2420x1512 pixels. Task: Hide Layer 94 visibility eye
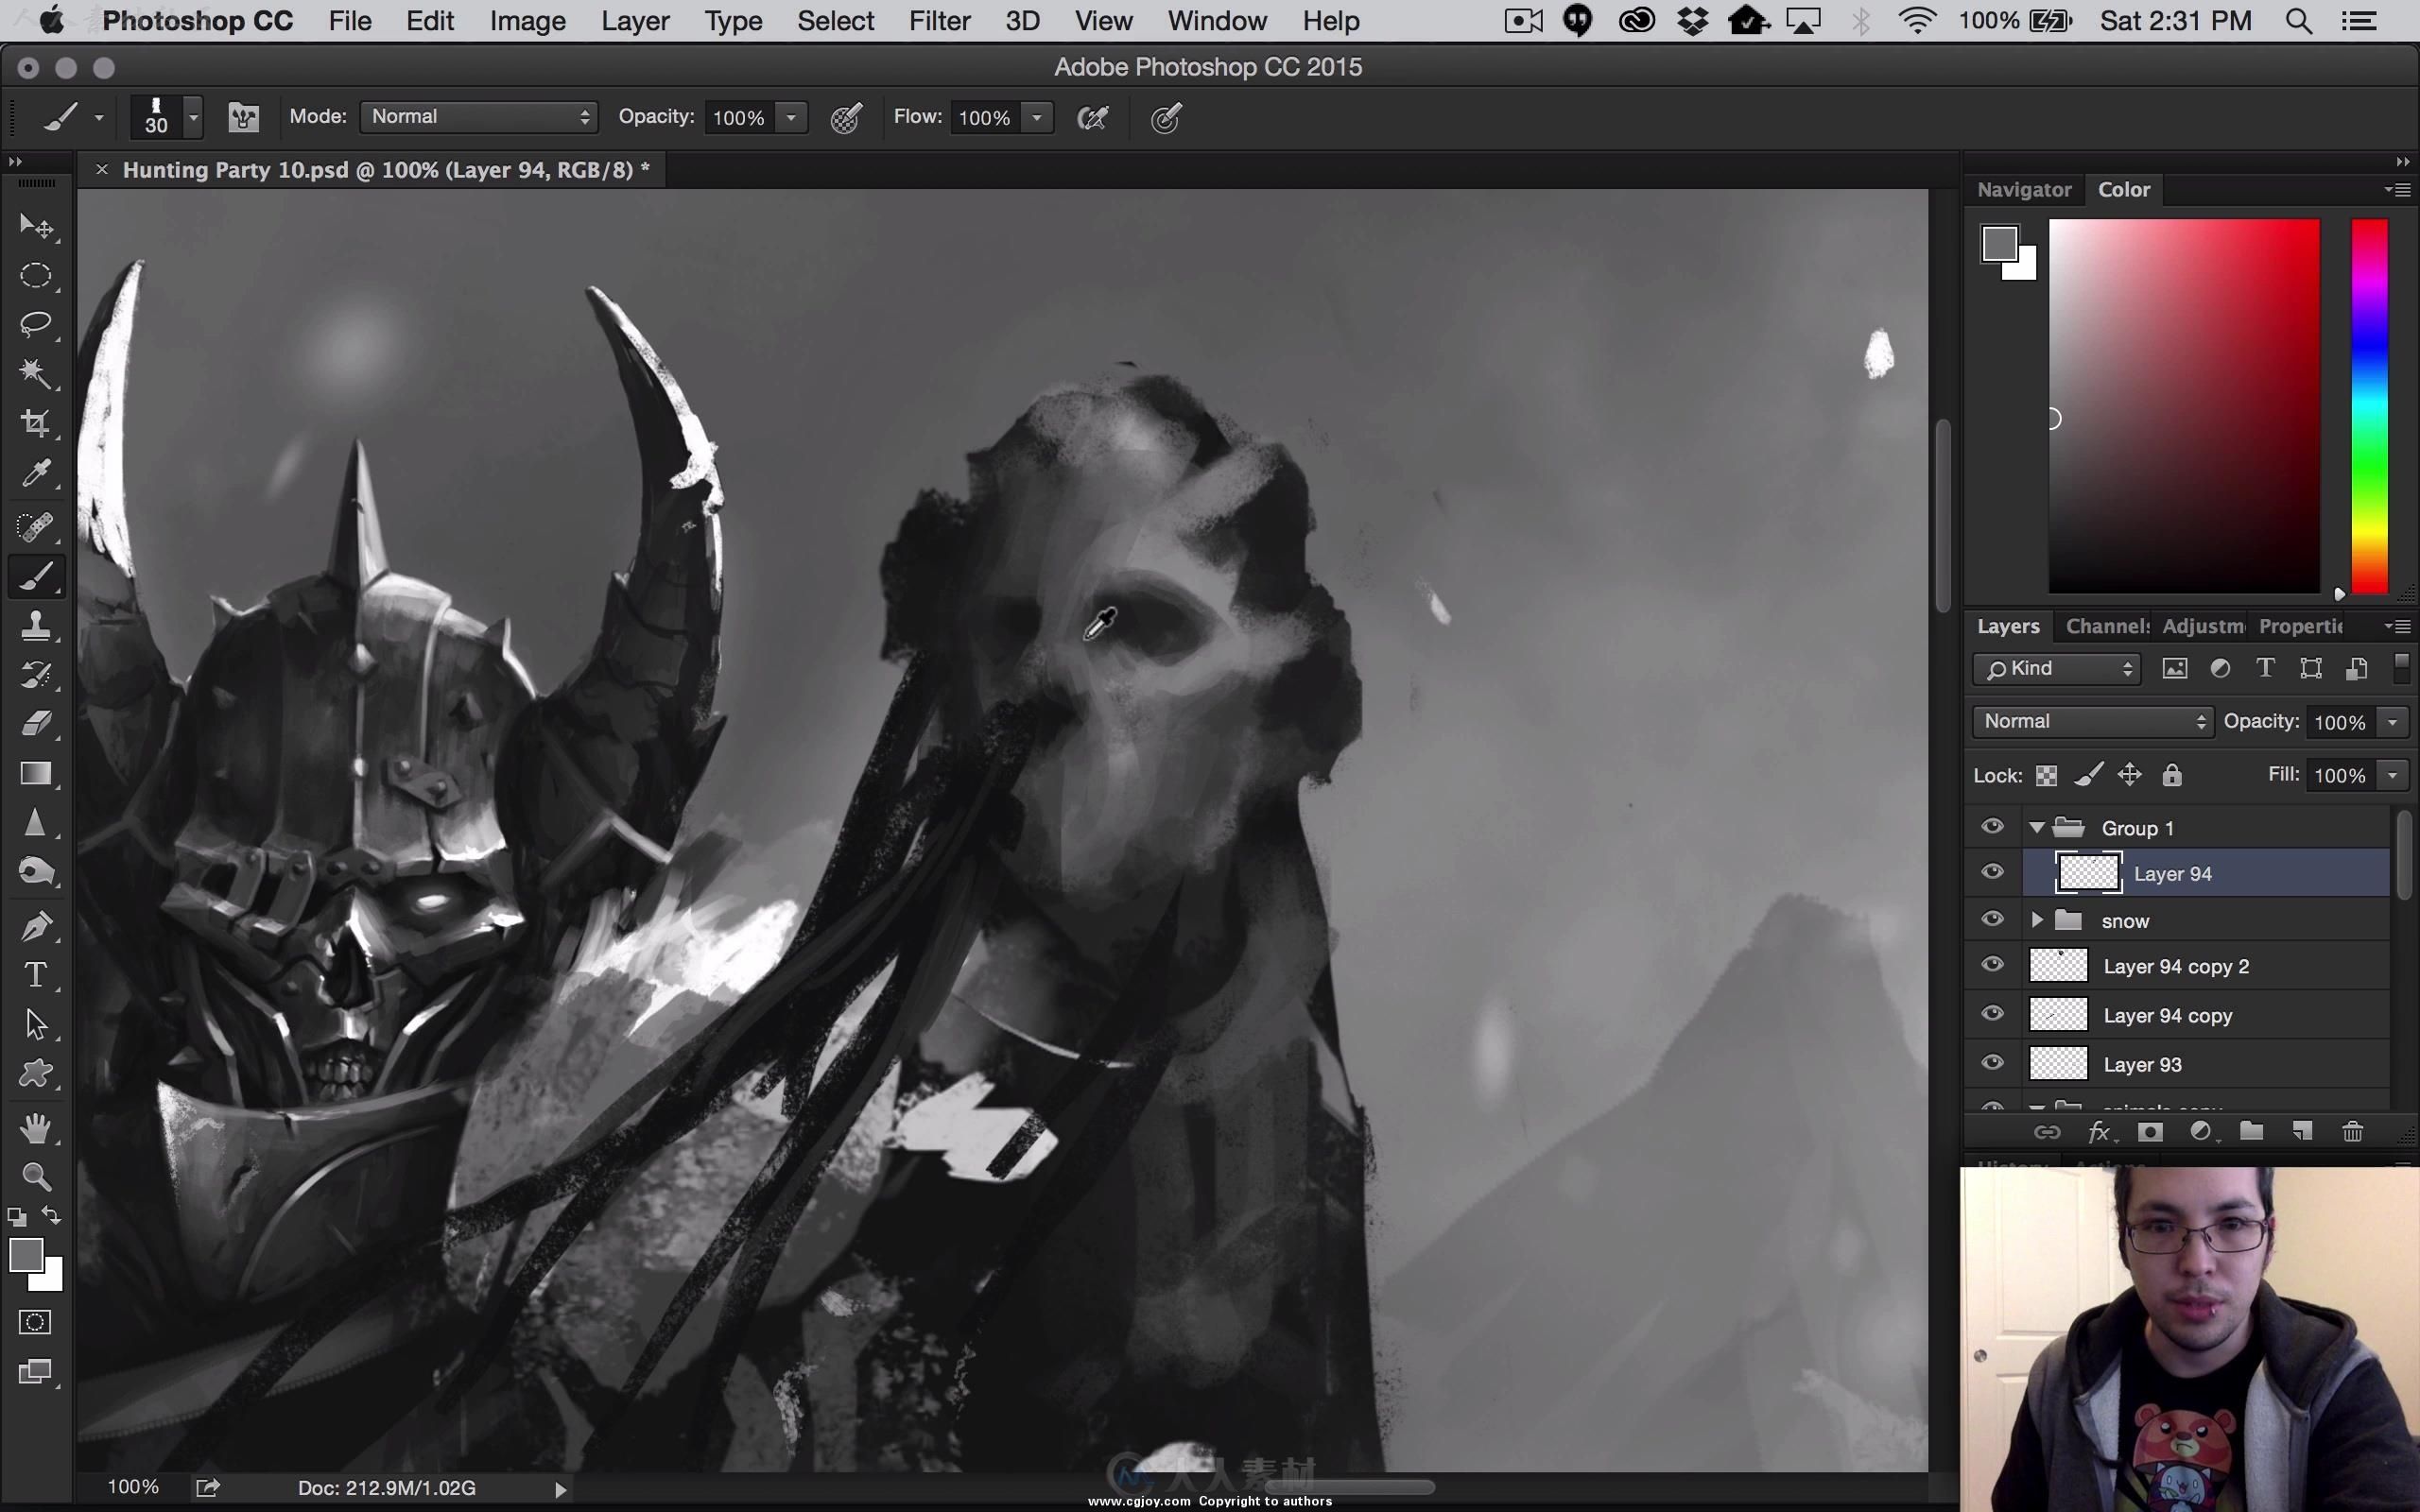tap(1992, 872)
